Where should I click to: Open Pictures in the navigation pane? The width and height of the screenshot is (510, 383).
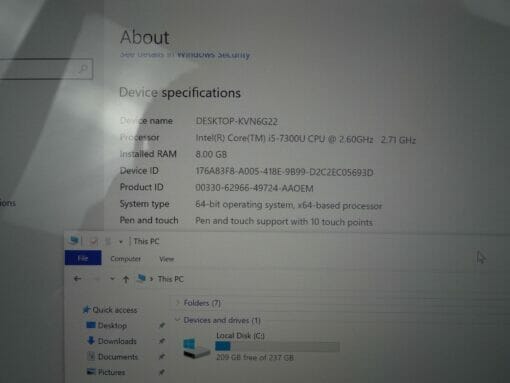pos(111,372)
